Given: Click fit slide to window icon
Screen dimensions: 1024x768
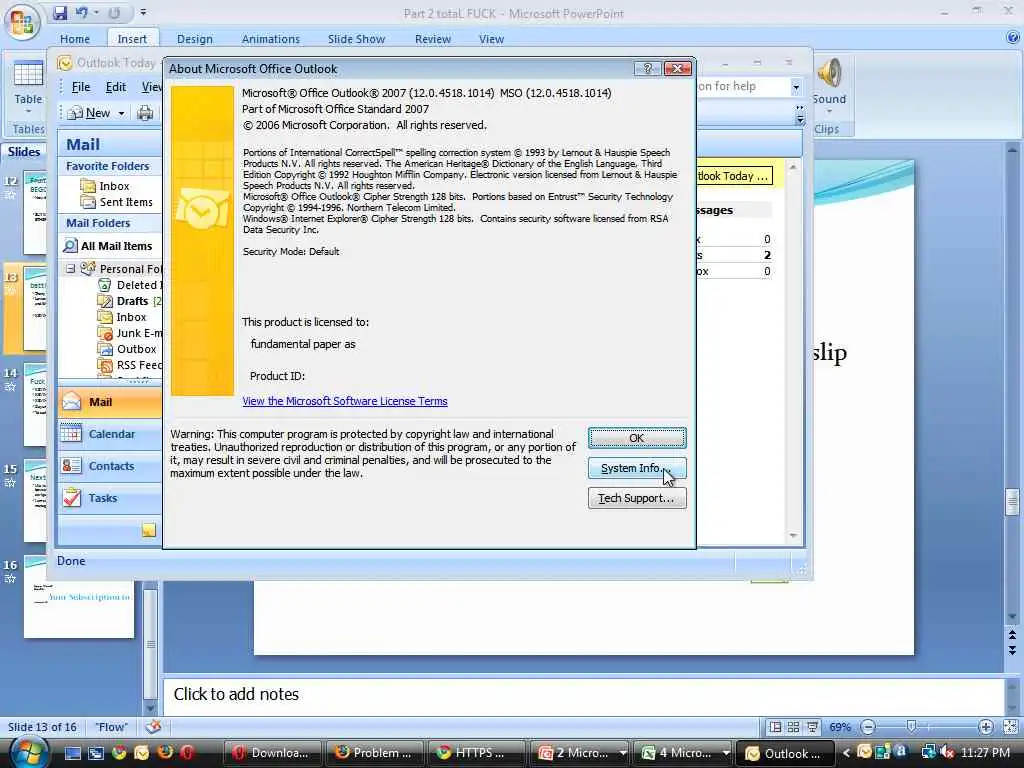Looking at the screenshot, I should point(1010,727).
